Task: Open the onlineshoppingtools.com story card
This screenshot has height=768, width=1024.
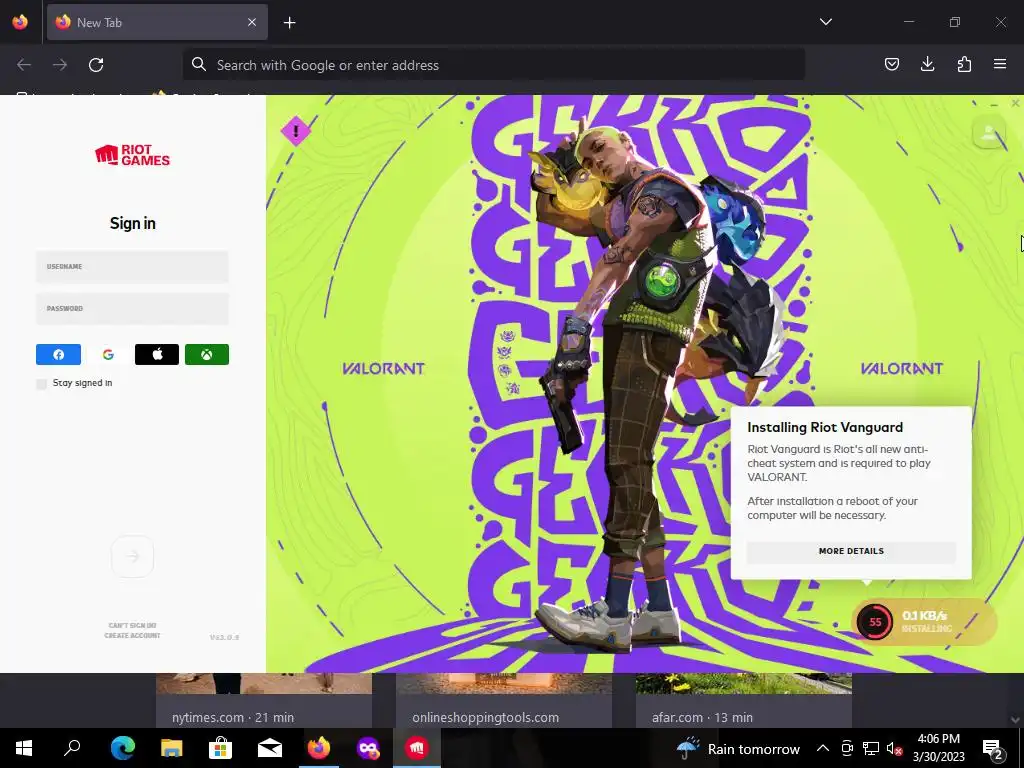Action: click(504, 700)
